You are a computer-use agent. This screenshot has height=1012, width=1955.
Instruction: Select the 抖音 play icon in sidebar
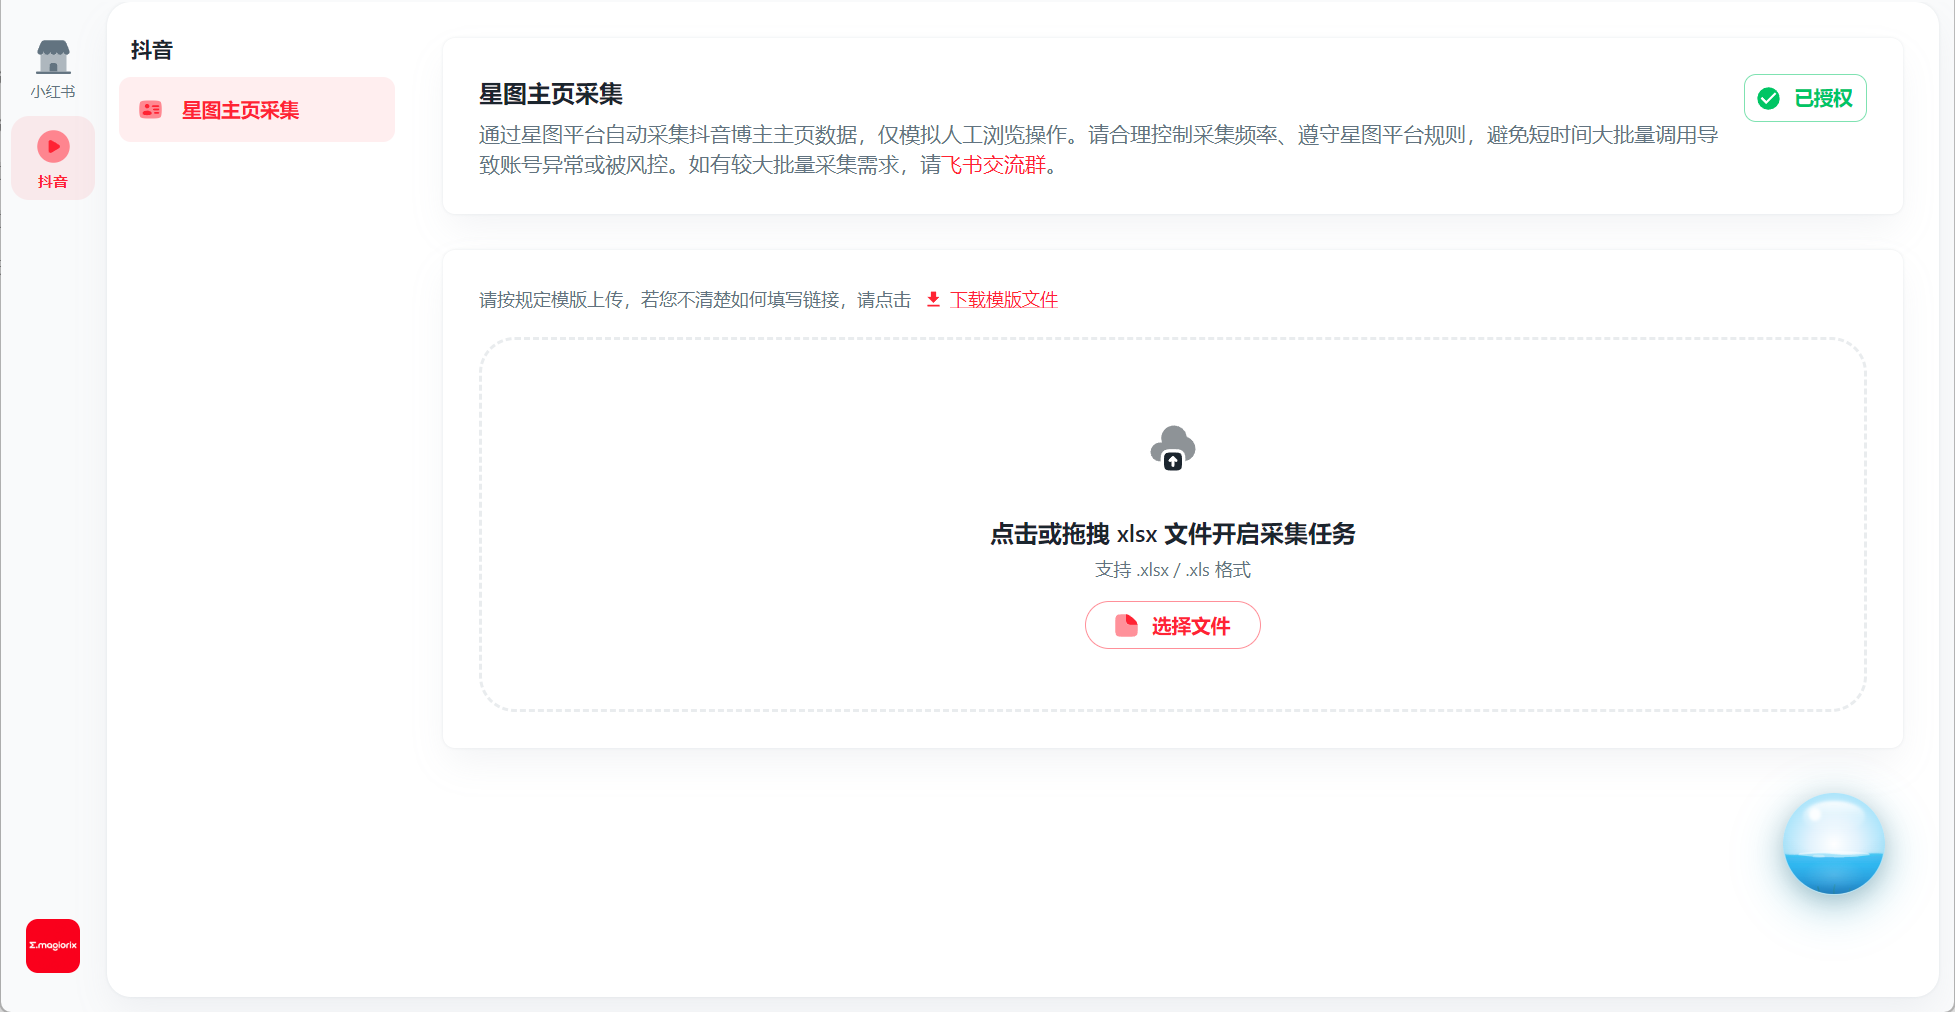click(53, 158)
